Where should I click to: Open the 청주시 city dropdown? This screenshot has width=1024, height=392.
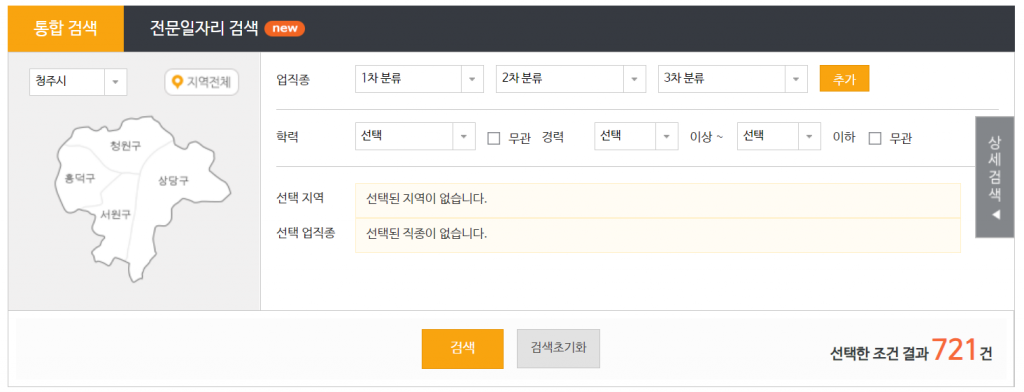click(78, 82)
